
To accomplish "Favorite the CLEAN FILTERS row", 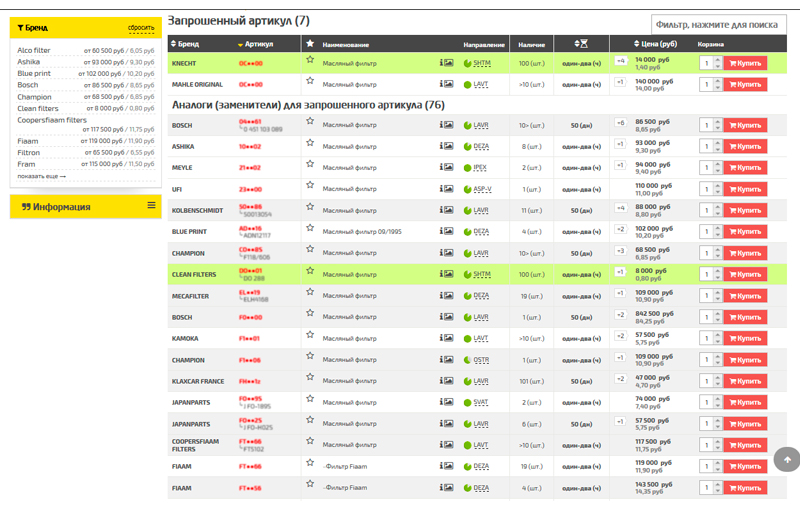I will pyautogui.click(x=310, y=270).
